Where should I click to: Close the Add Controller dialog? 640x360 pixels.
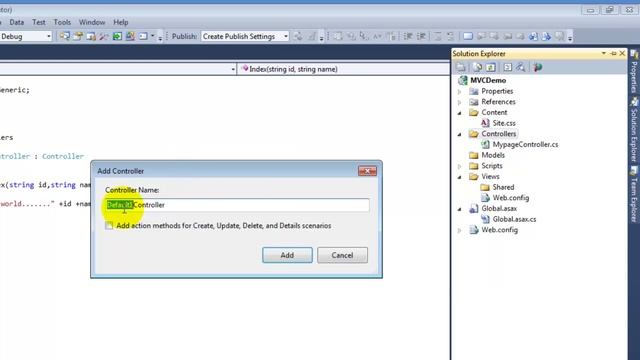pos(367,171)
